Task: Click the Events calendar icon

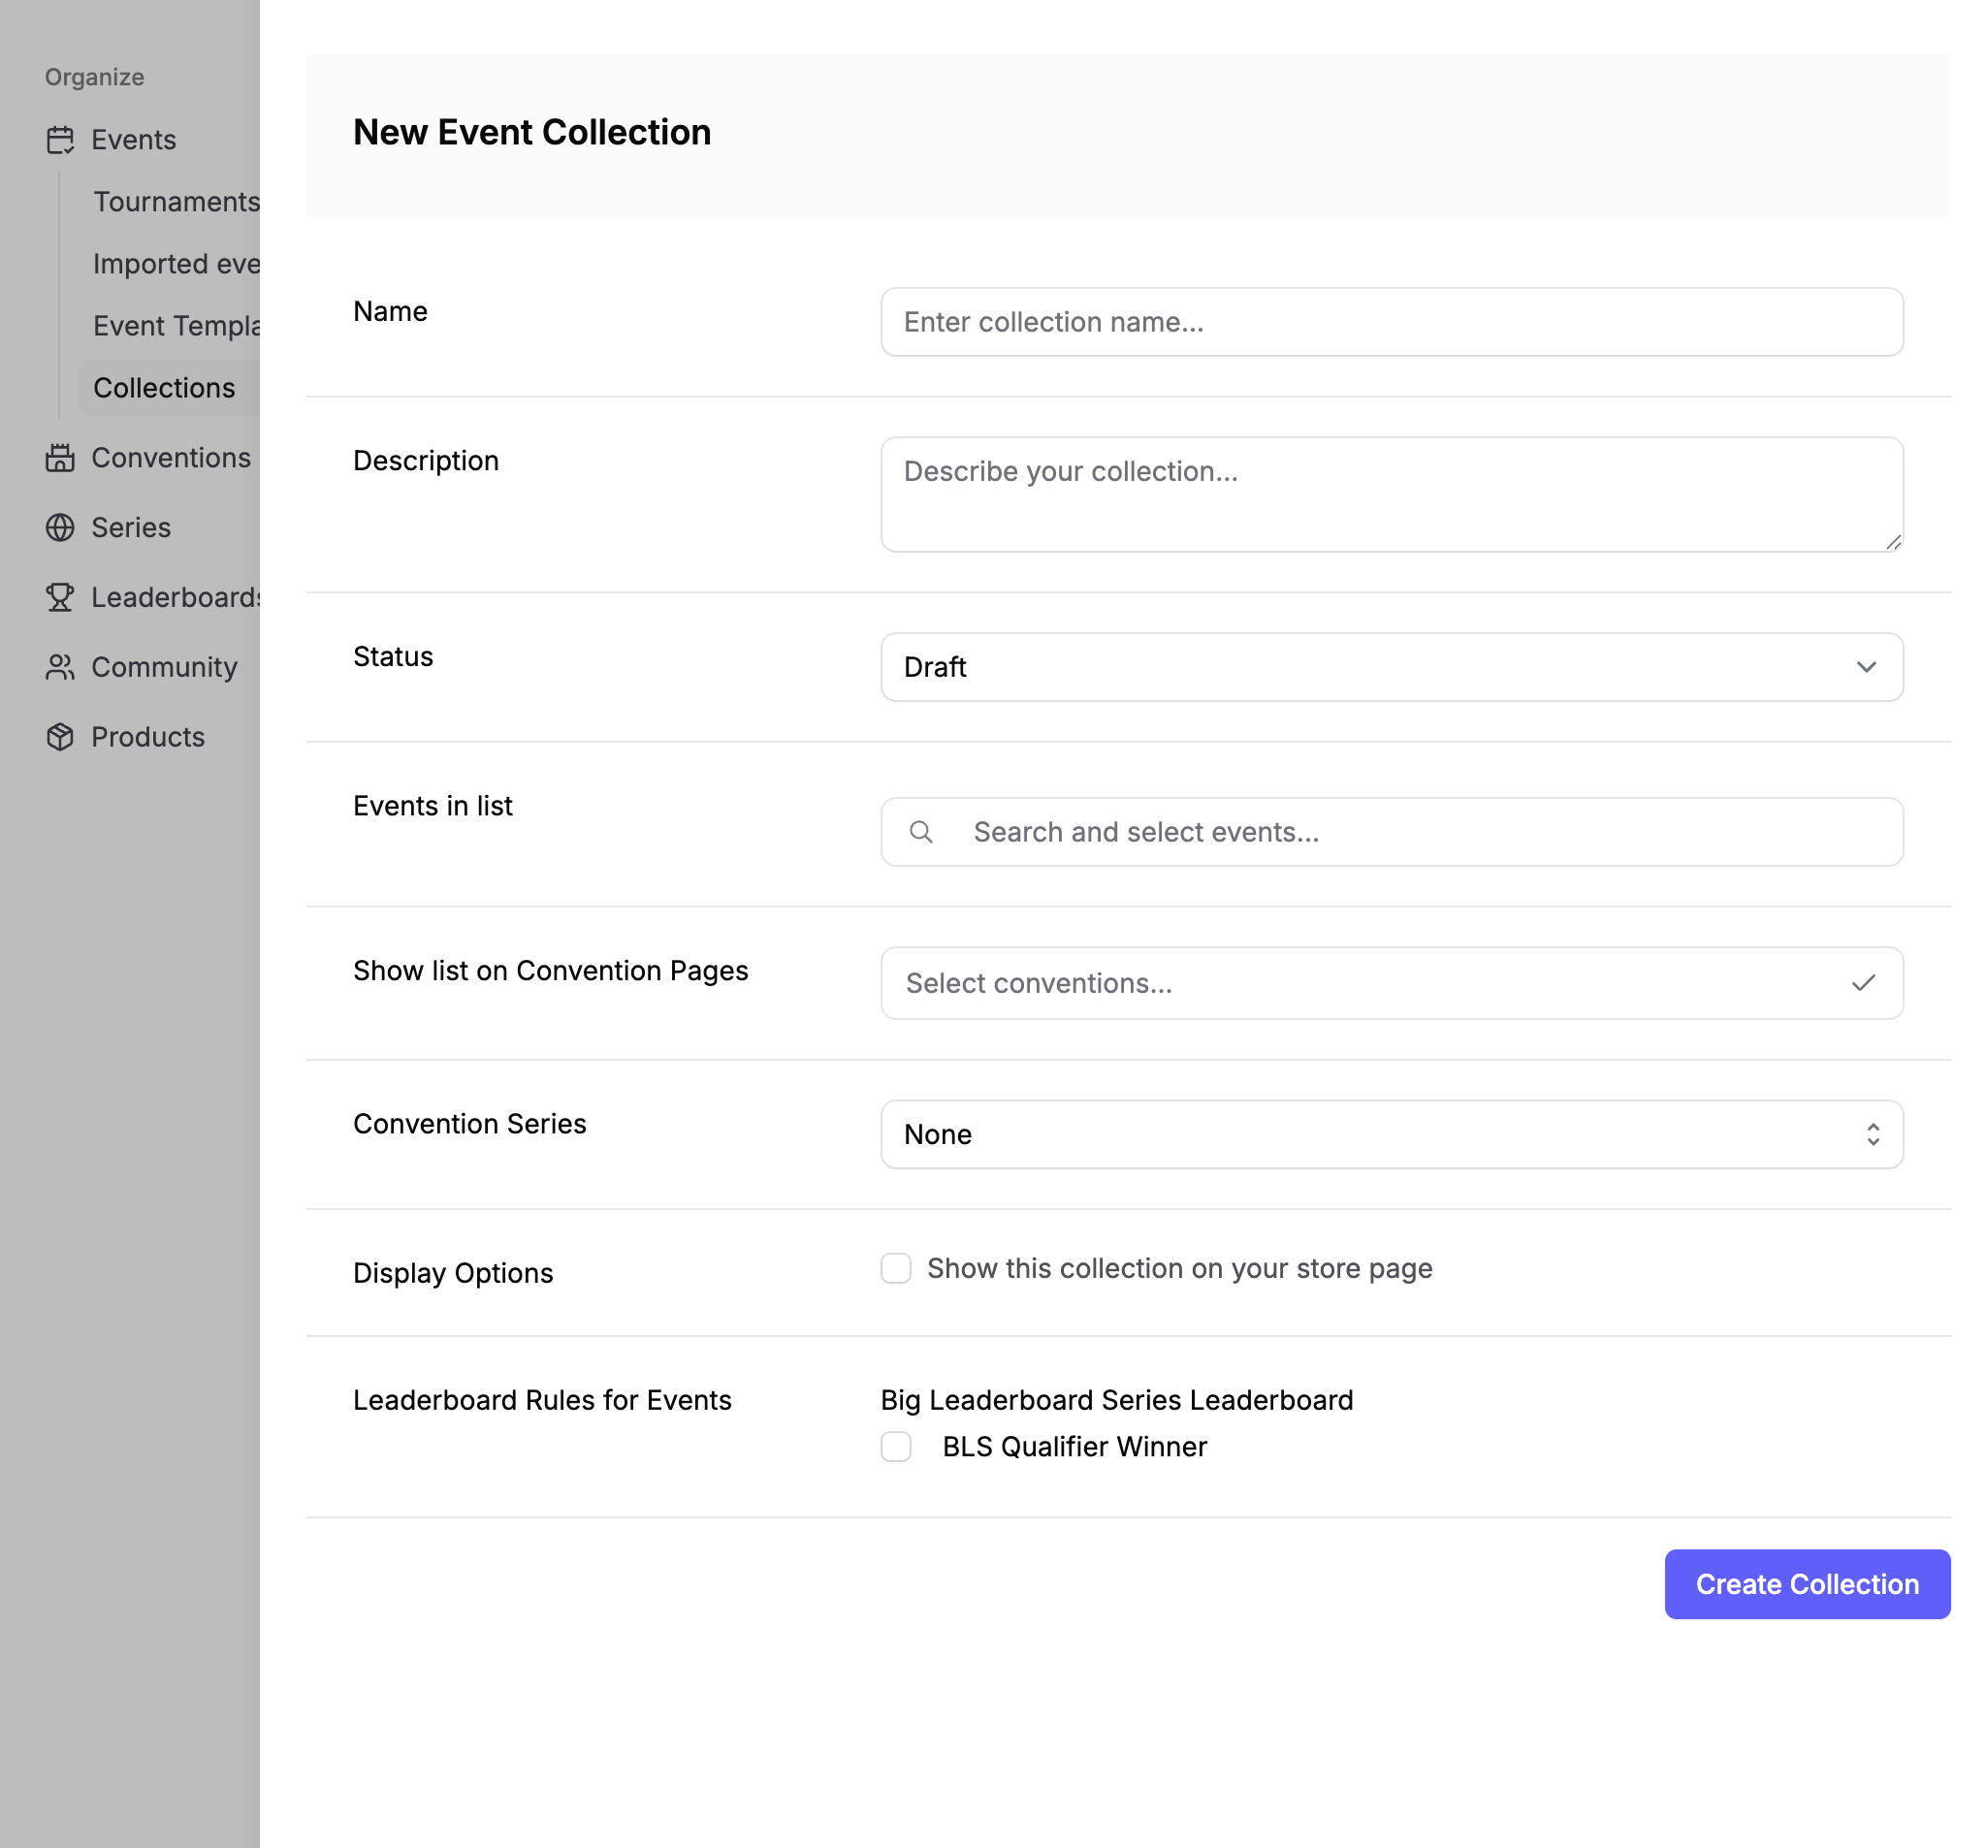Action: (60, 140)
